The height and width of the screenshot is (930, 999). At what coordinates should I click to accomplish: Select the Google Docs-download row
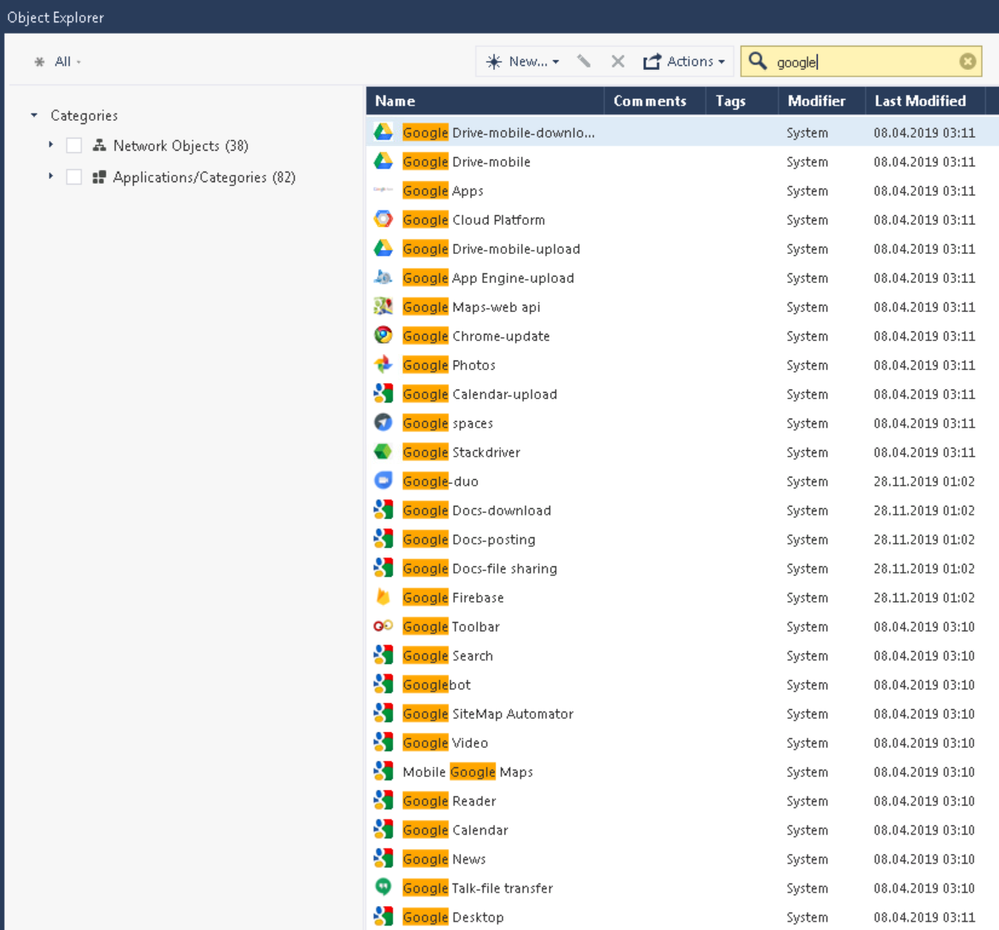coord(682,510)
